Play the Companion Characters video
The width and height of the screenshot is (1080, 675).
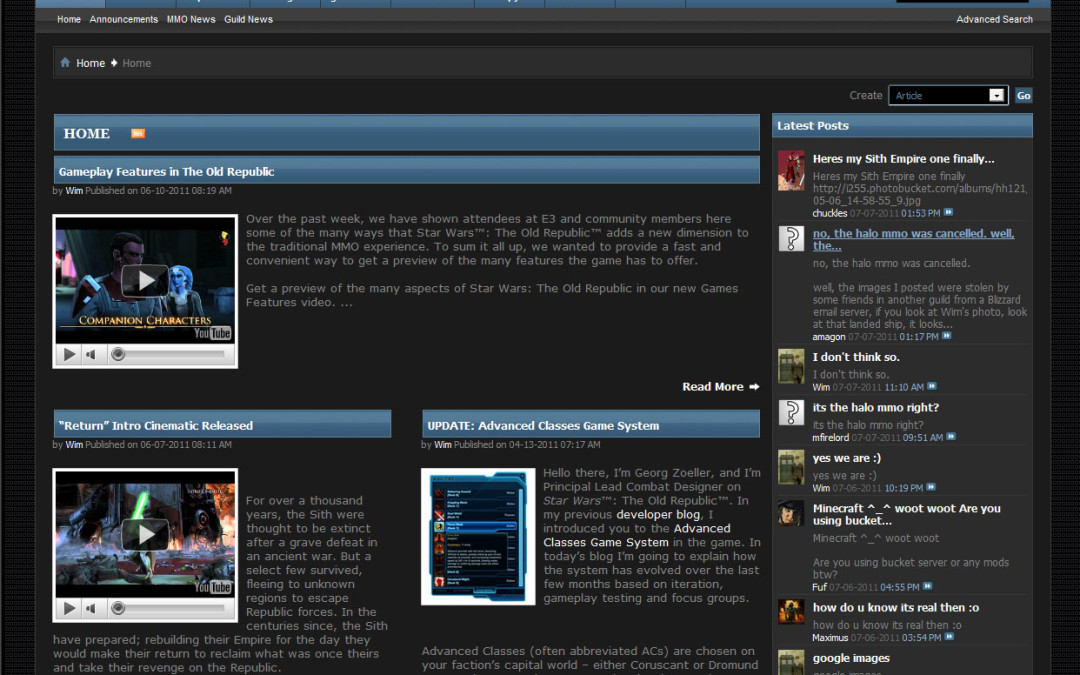(145, 280)
